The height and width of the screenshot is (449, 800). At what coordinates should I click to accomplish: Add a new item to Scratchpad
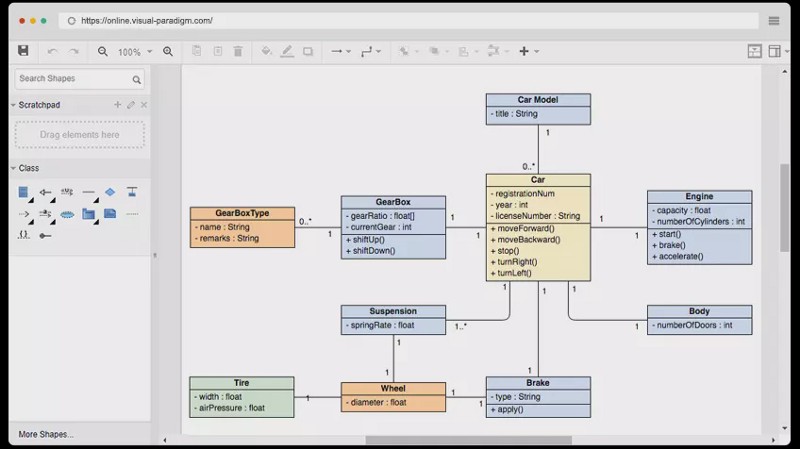click(x=117, y=105)
